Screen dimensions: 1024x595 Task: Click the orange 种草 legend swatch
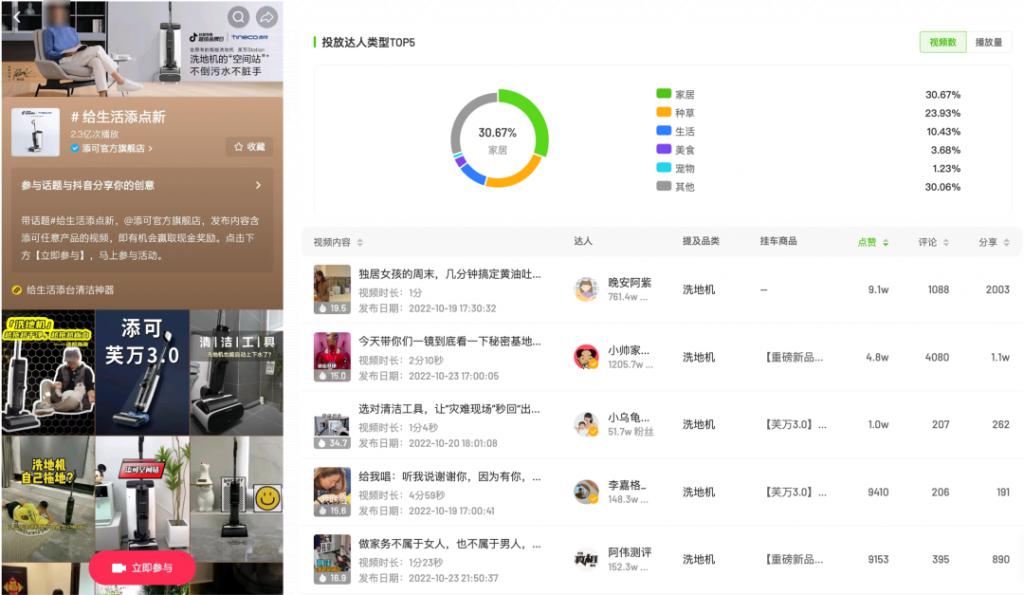[x=664, y=112]
